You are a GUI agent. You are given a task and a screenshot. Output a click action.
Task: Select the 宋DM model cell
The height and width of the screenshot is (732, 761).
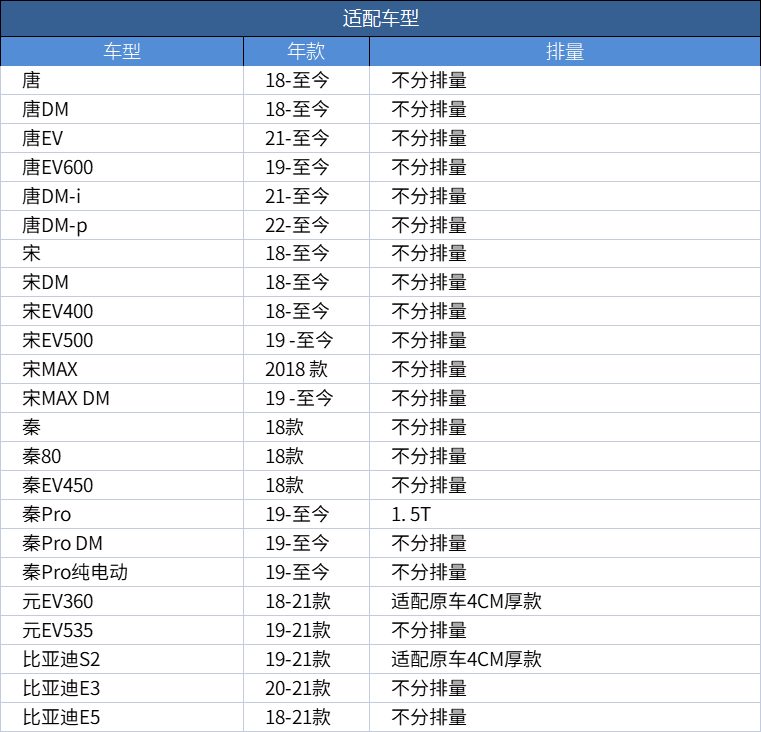pos(122,283)
